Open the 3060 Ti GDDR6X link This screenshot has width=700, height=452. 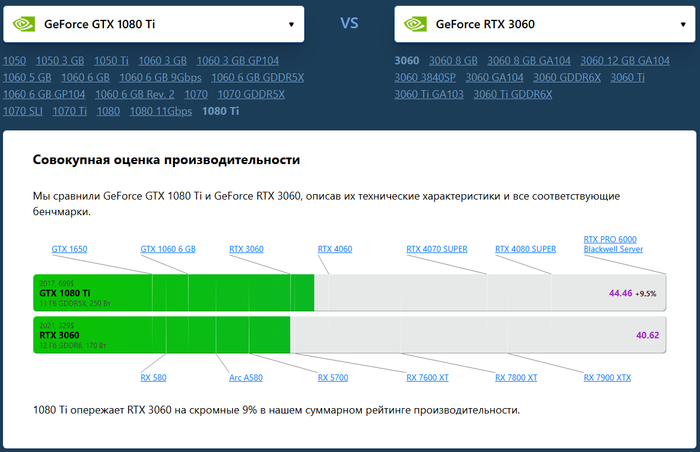[x=512, y=95]
